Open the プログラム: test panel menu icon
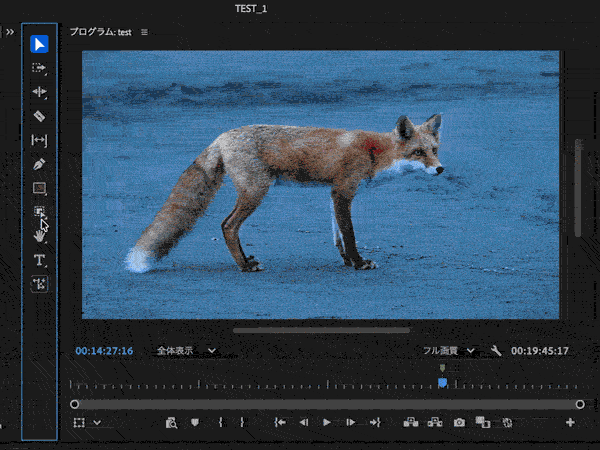600x450 pixels. pos(144,32)
